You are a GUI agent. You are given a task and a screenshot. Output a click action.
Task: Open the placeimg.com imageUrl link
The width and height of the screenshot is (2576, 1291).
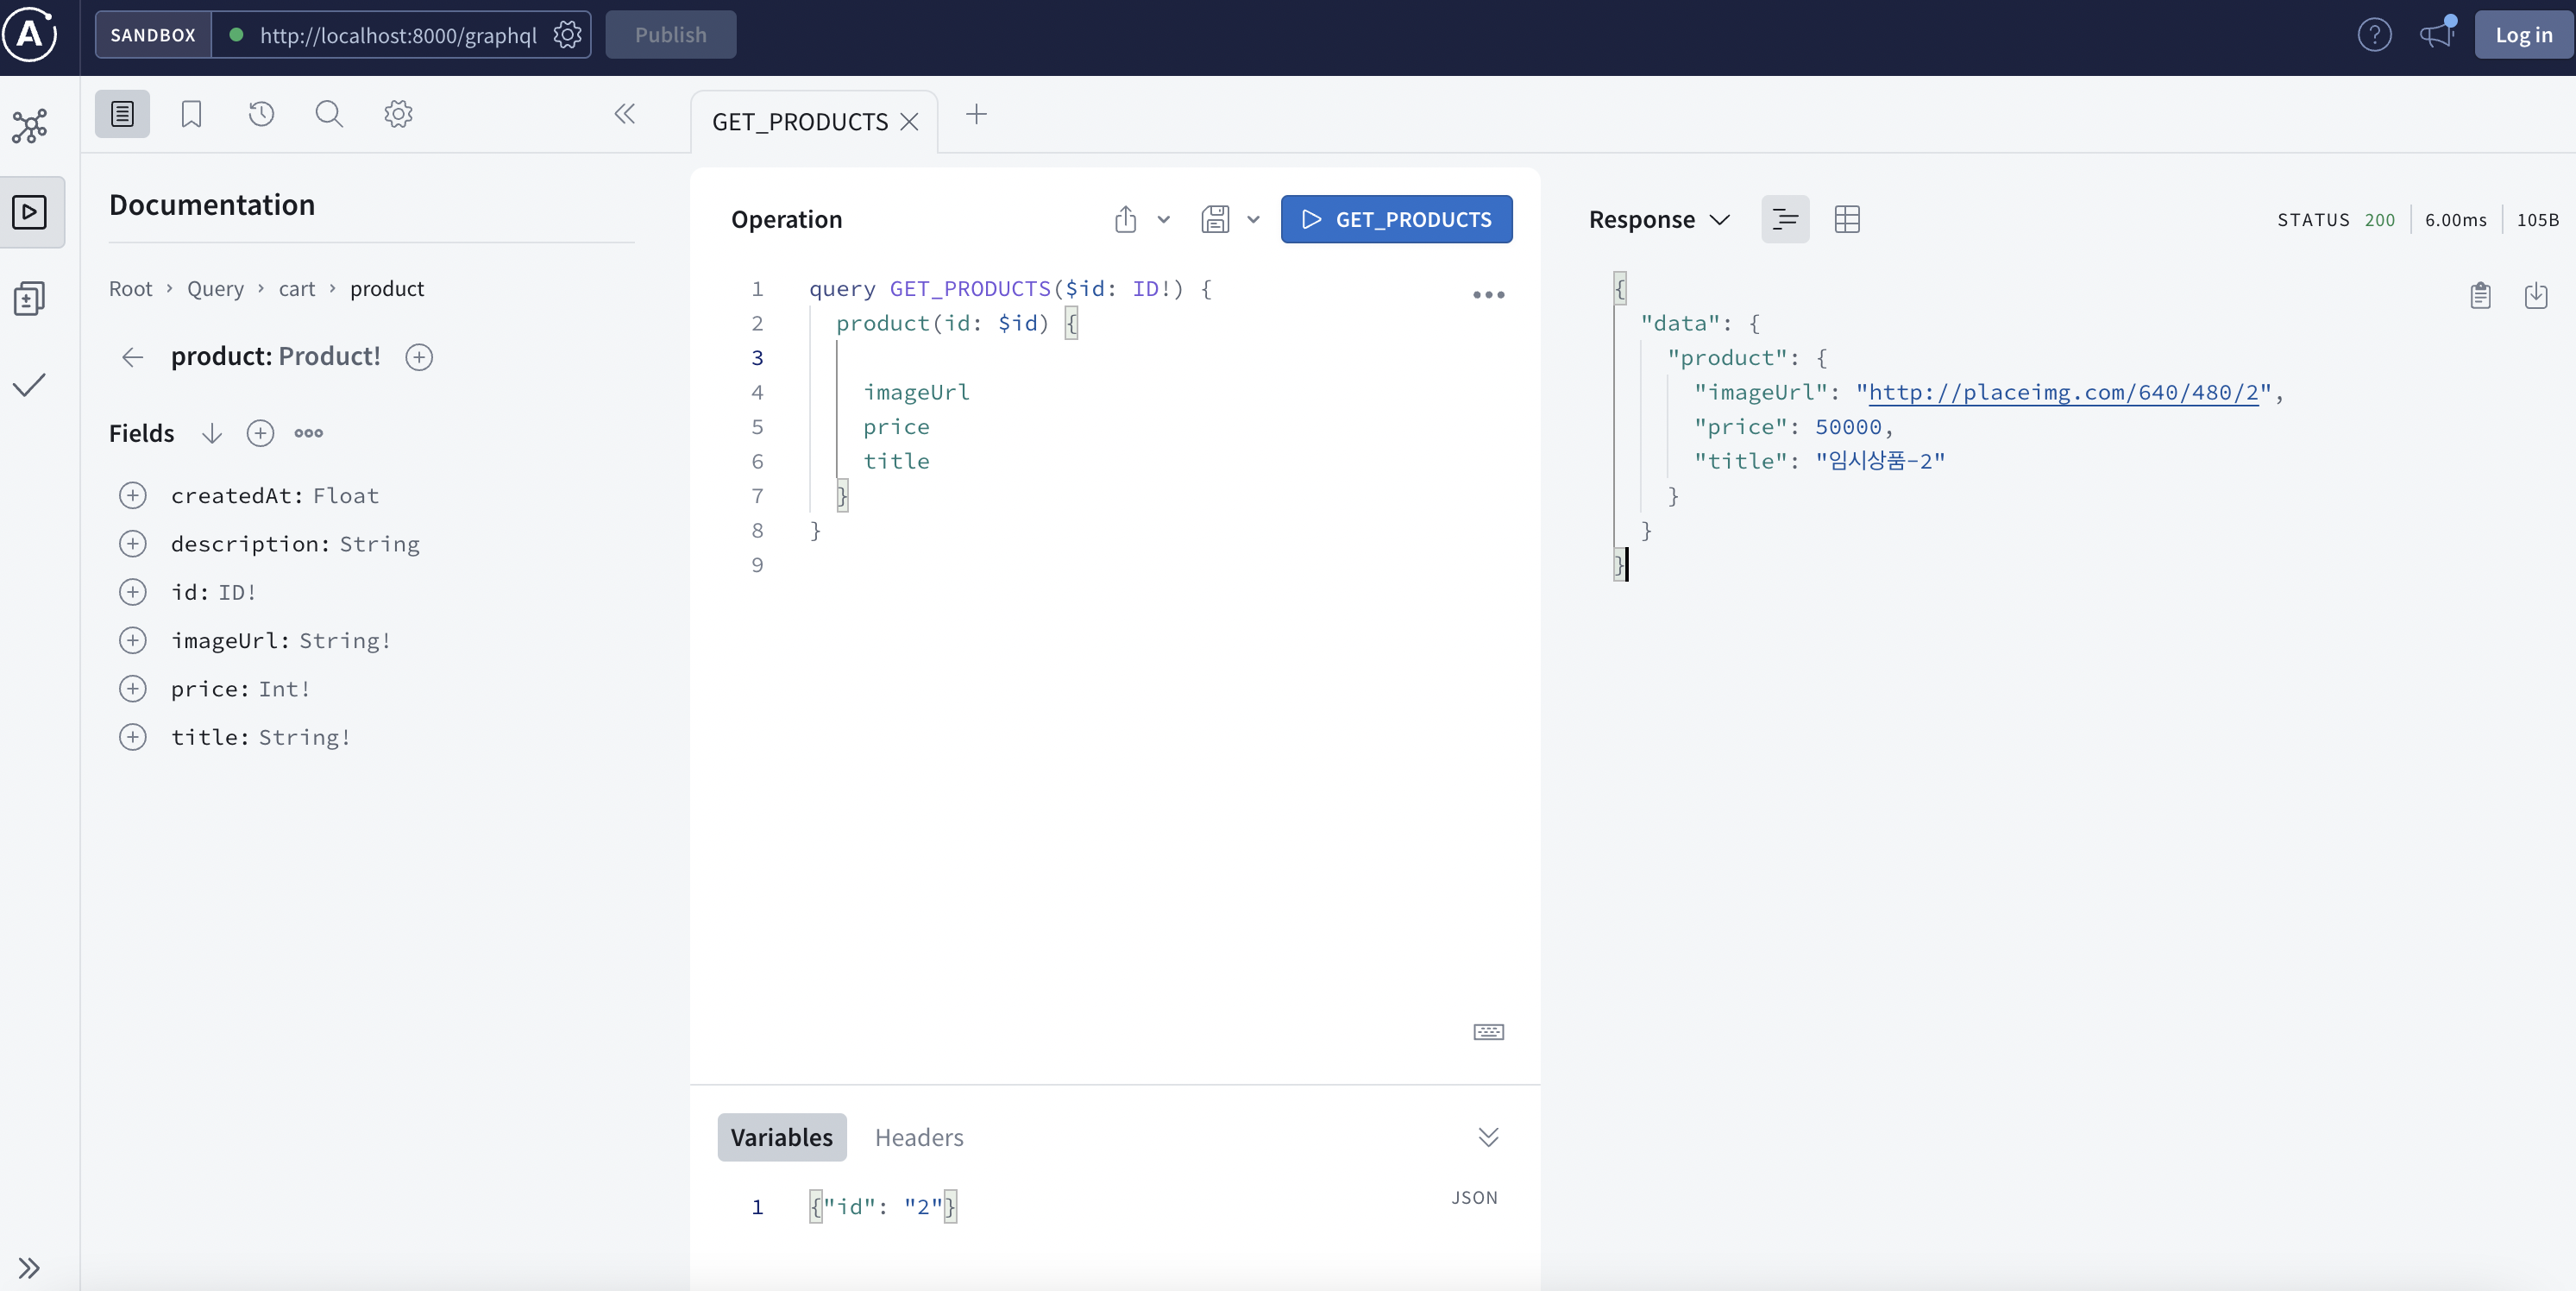point(2063,392)
